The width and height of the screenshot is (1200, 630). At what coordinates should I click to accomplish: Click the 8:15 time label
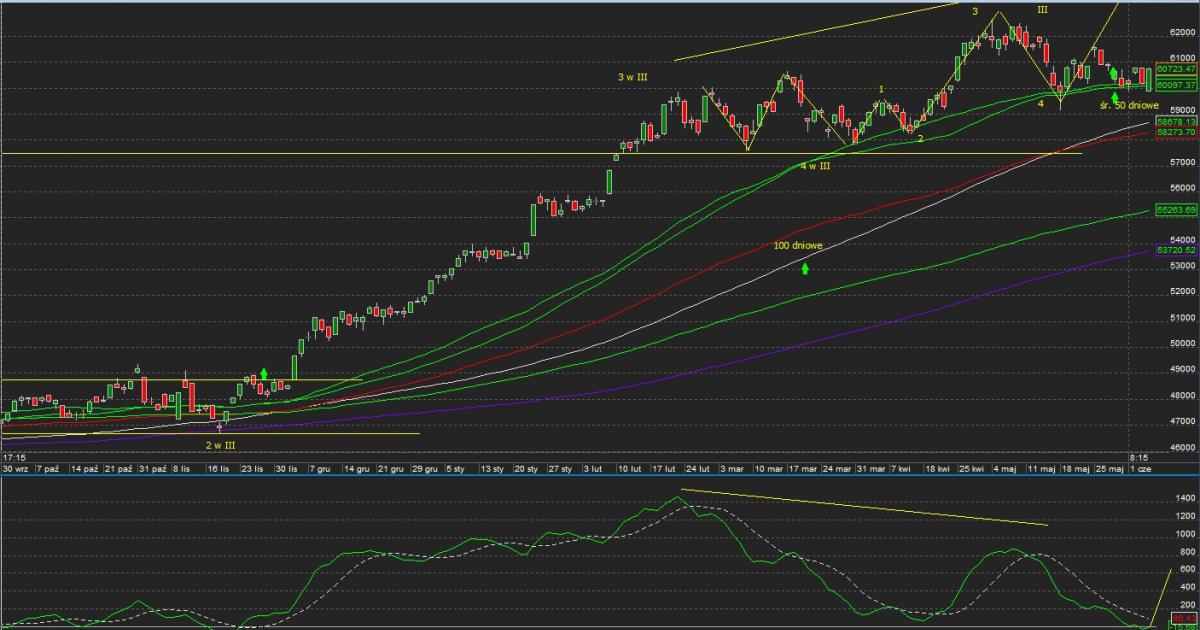pyautogui.click(x=1138, y=457)
